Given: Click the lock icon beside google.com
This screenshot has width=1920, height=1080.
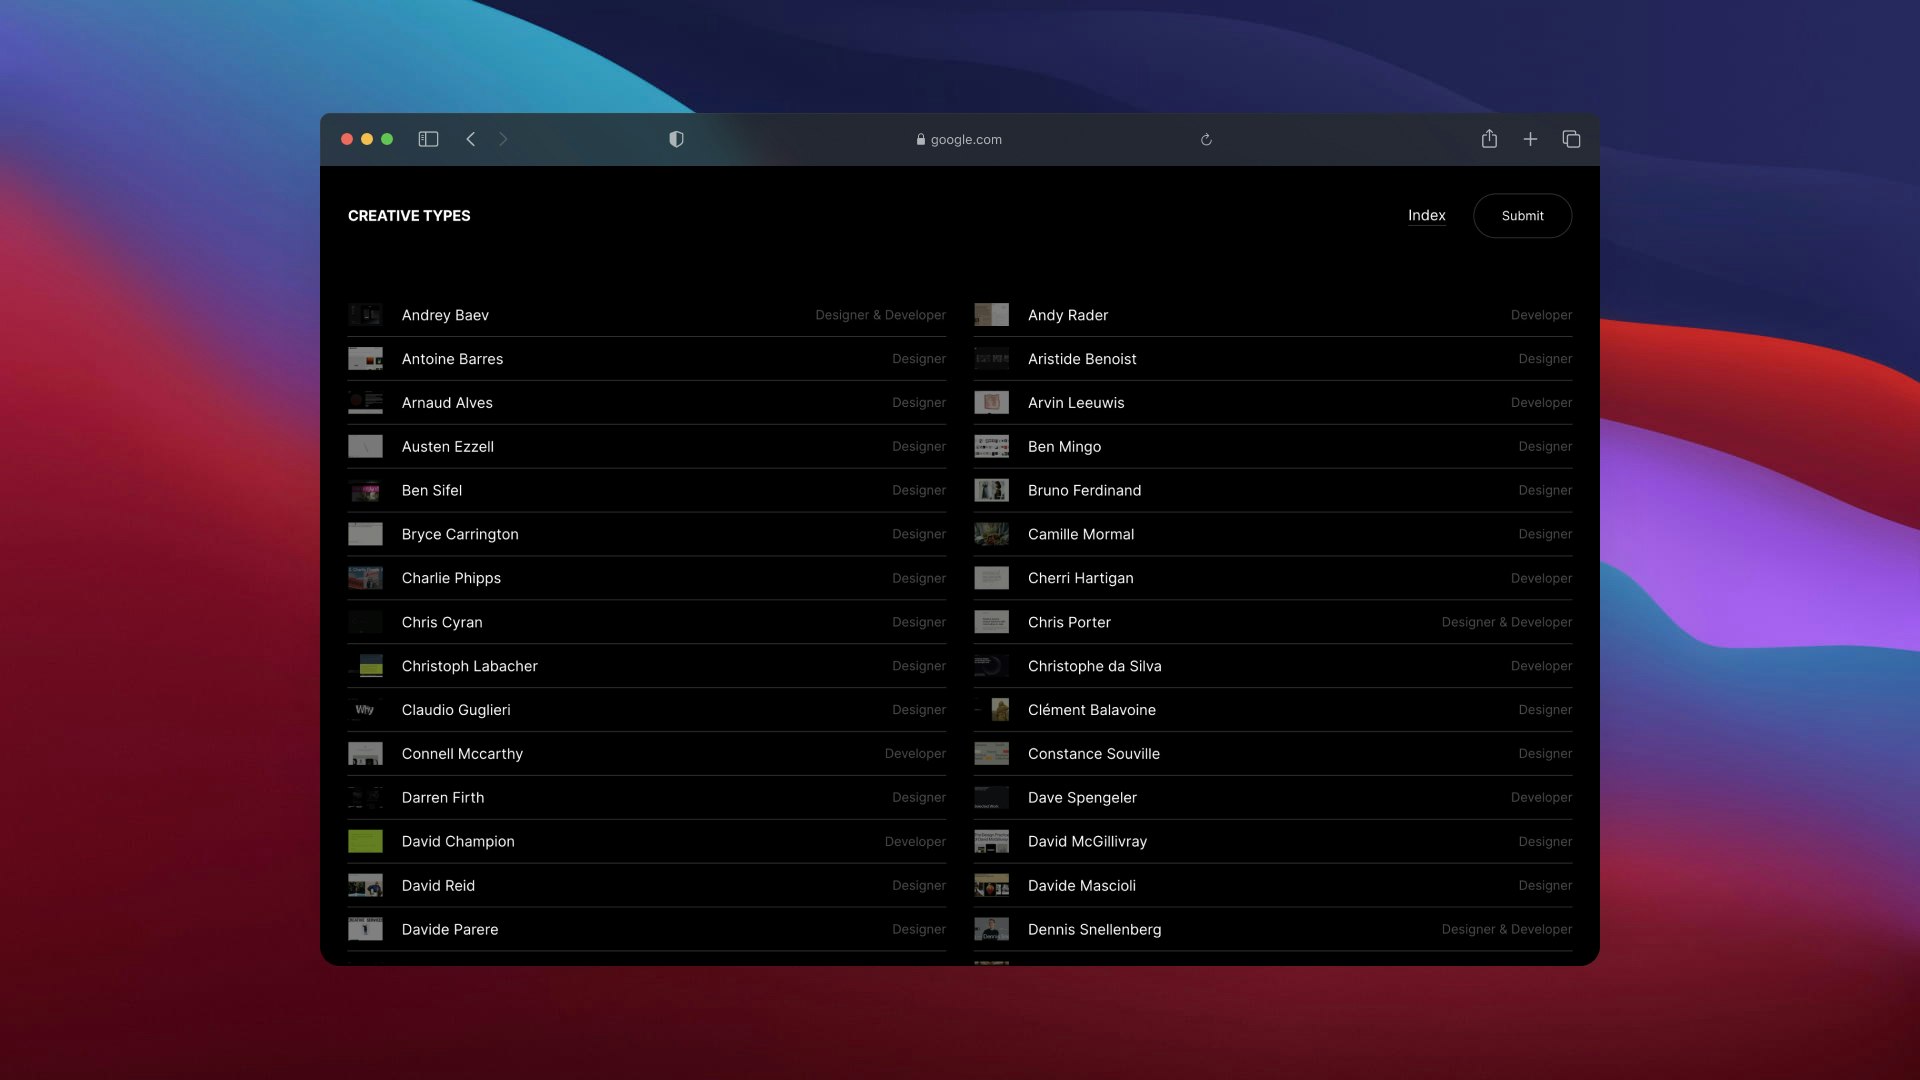Looking at the screenshot, I should point(920,139).
